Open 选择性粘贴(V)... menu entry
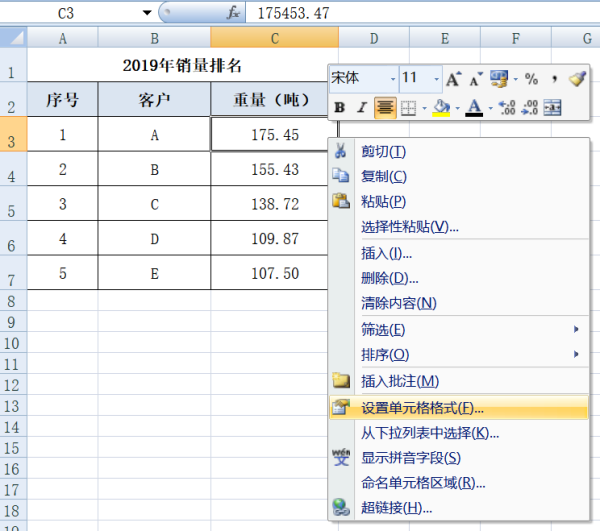 [458, 226]
